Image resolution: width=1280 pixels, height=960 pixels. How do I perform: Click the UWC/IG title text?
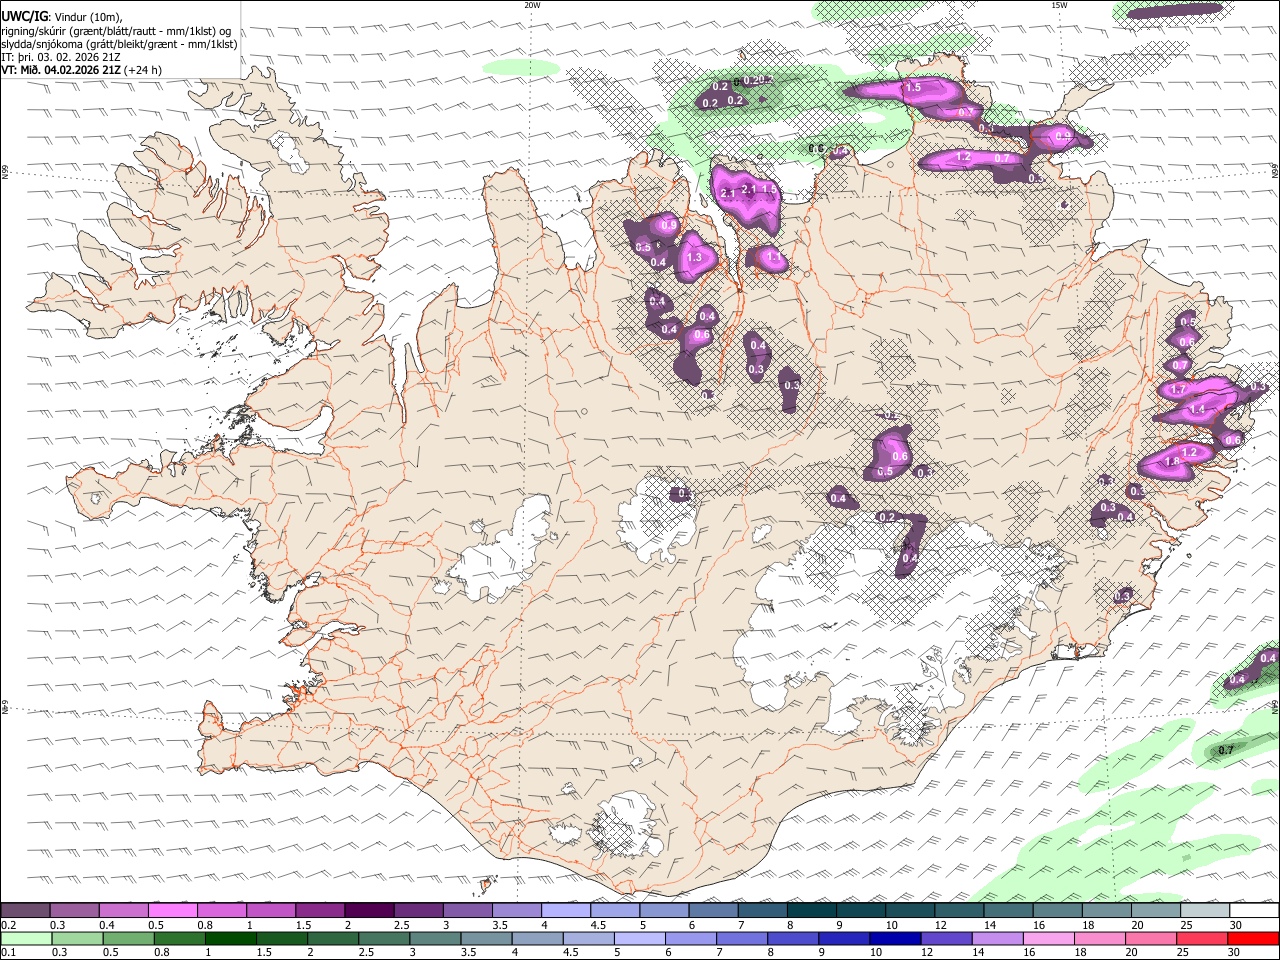(23, 17)
